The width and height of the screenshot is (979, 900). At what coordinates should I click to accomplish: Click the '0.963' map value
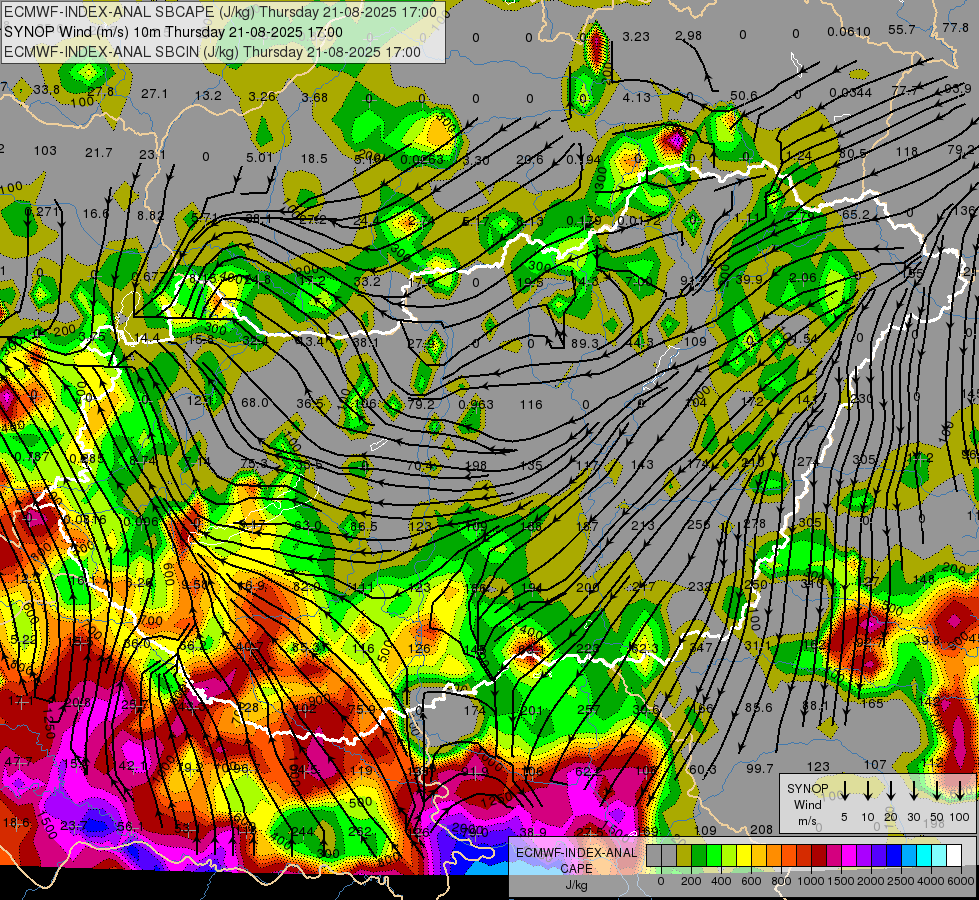coord(476,404)
